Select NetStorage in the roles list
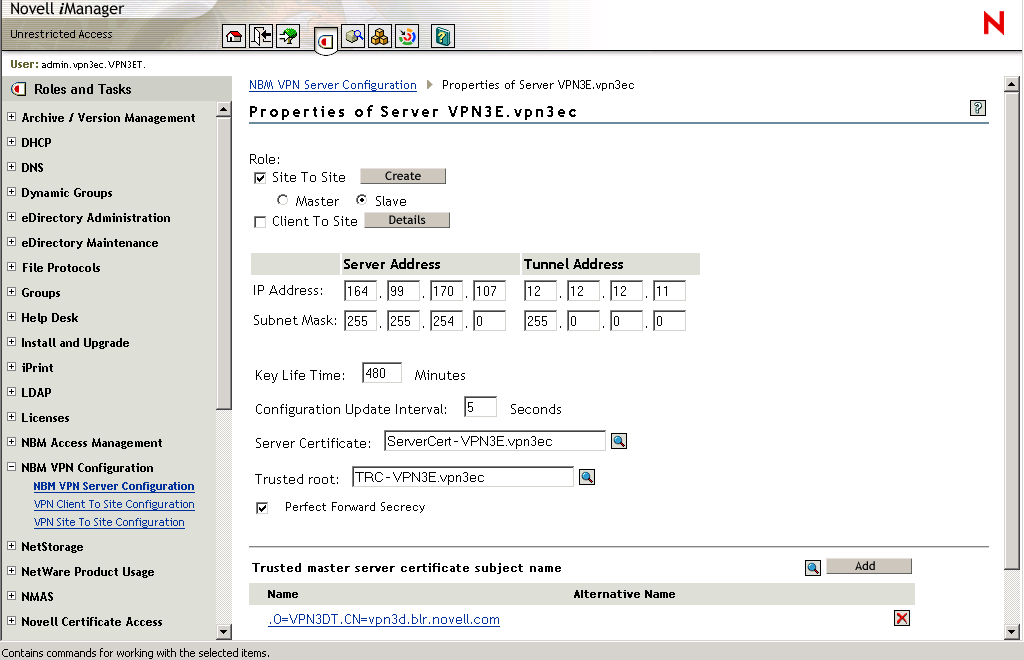Image resolution: width=1024 pixels, height=660 pixels. pos(52,547)
